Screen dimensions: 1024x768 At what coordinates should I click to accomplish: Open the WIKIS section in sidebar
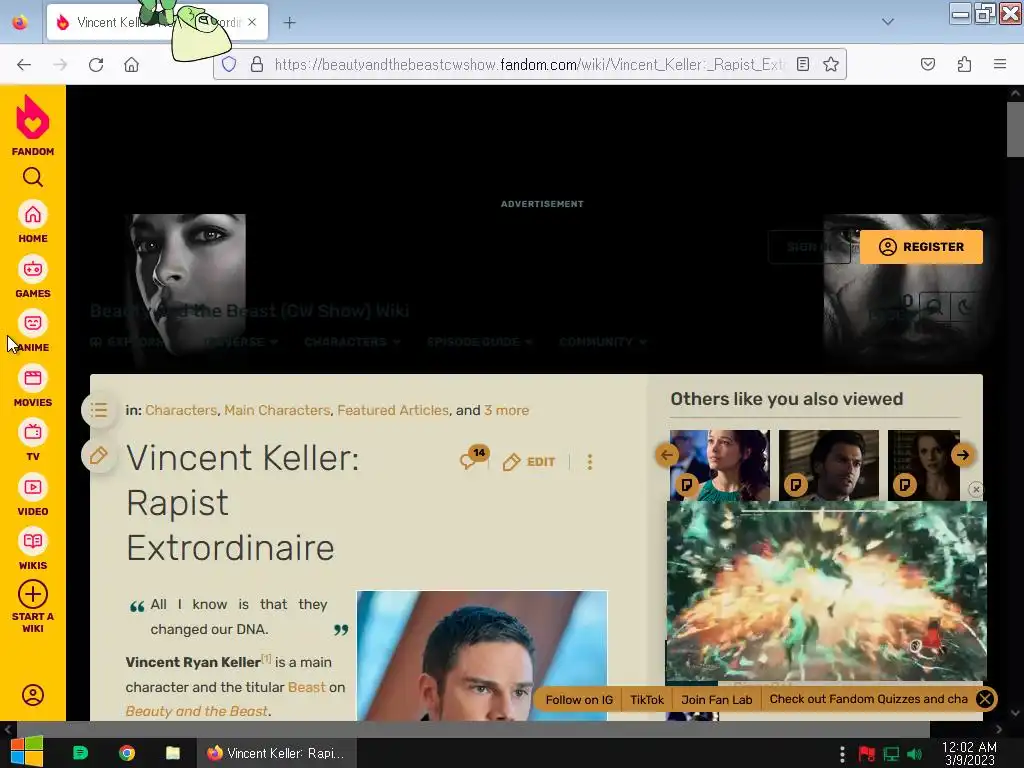click(33, 549)
